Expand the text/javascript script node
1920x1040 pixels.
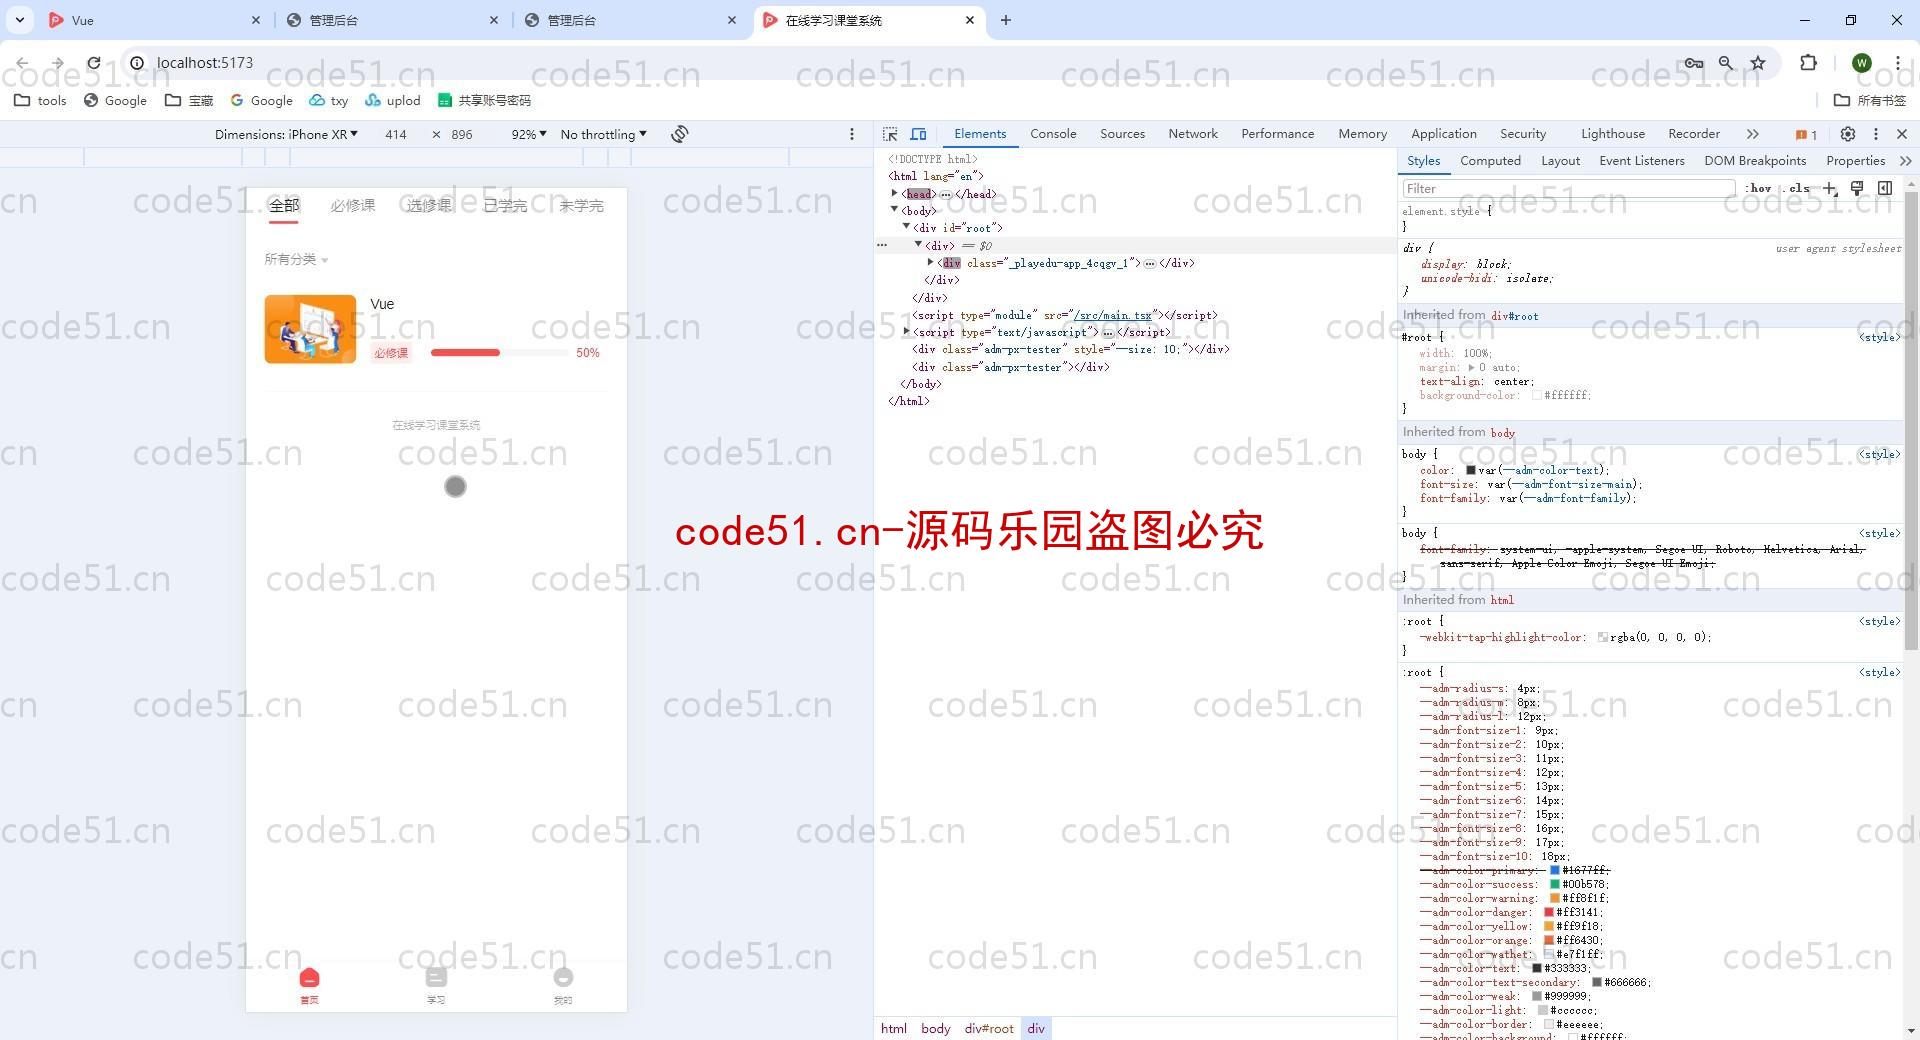click(907, 331)
